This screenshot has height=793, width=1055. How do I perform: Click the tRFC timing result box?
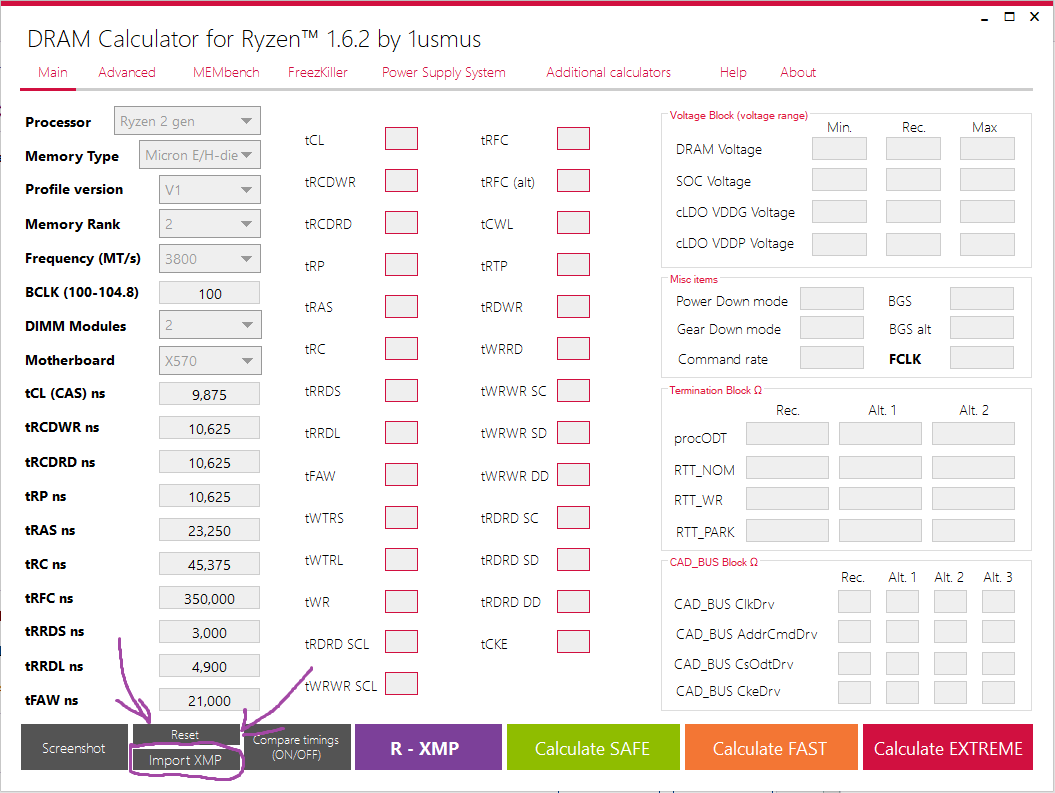[x=573, y=139]
